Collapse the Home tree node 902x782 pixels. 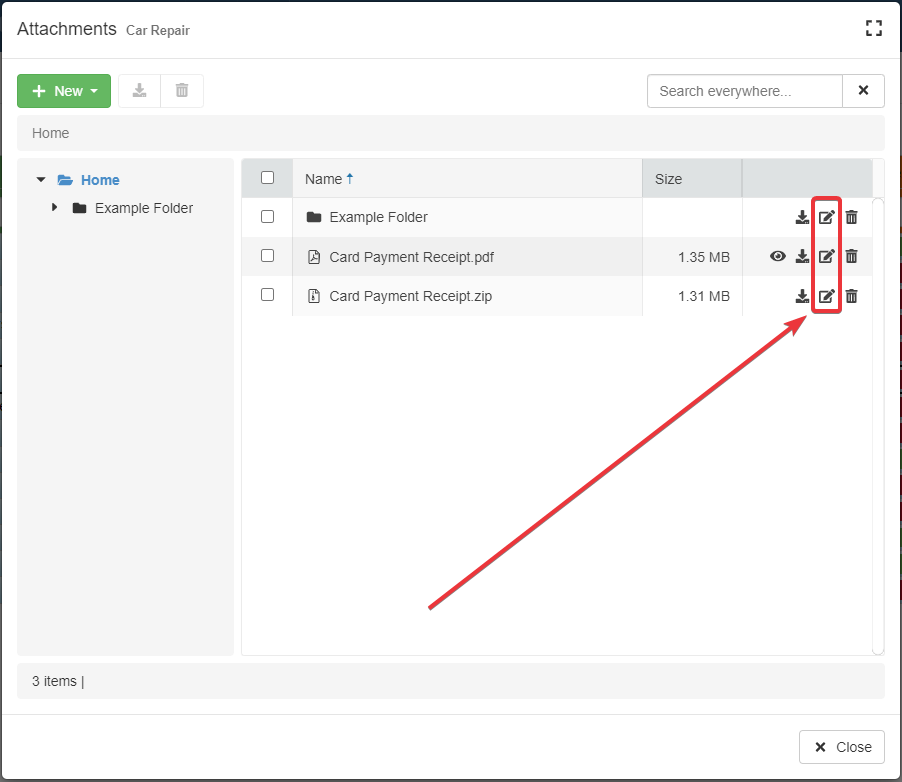coord(41,180)
